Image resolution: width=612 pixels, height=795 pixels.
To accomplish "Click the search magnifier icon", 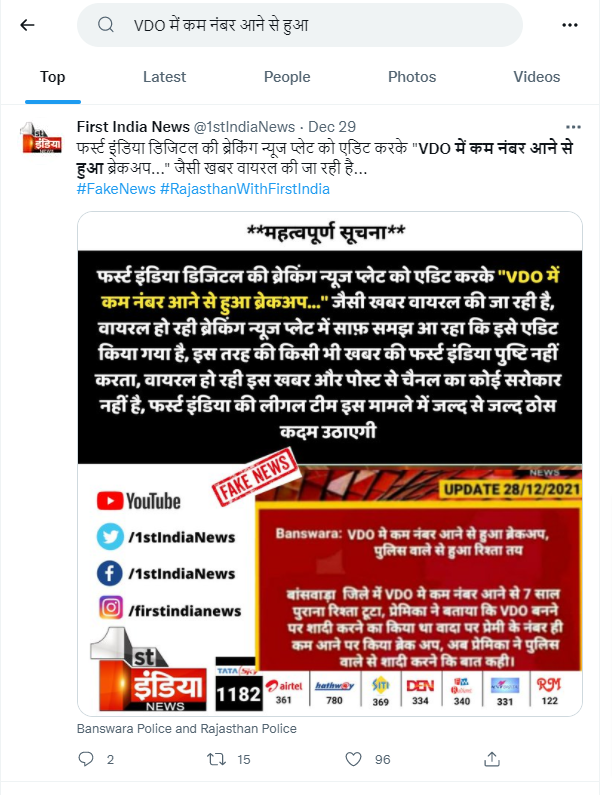I will 105,25.
